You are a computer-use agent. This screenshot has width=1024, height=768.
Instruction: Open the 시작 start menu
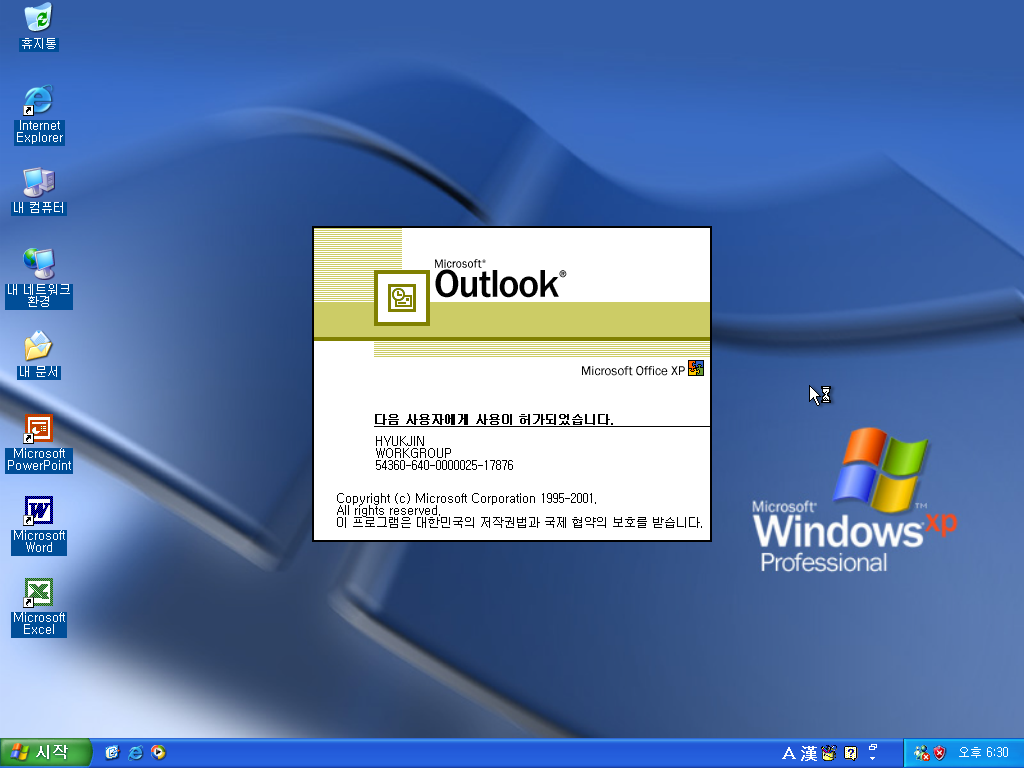click(46, 753)
